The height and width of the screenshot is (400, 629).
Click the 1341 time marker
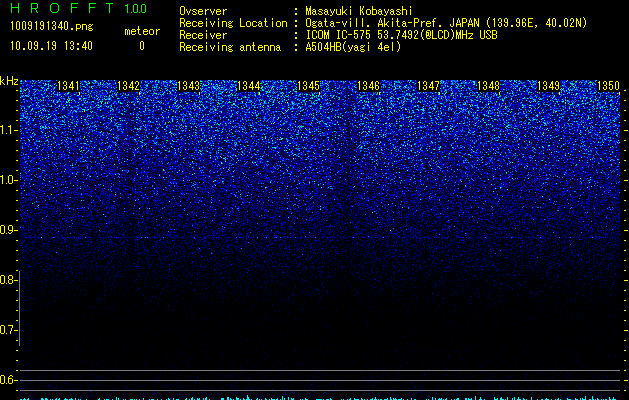coord(69,86)
